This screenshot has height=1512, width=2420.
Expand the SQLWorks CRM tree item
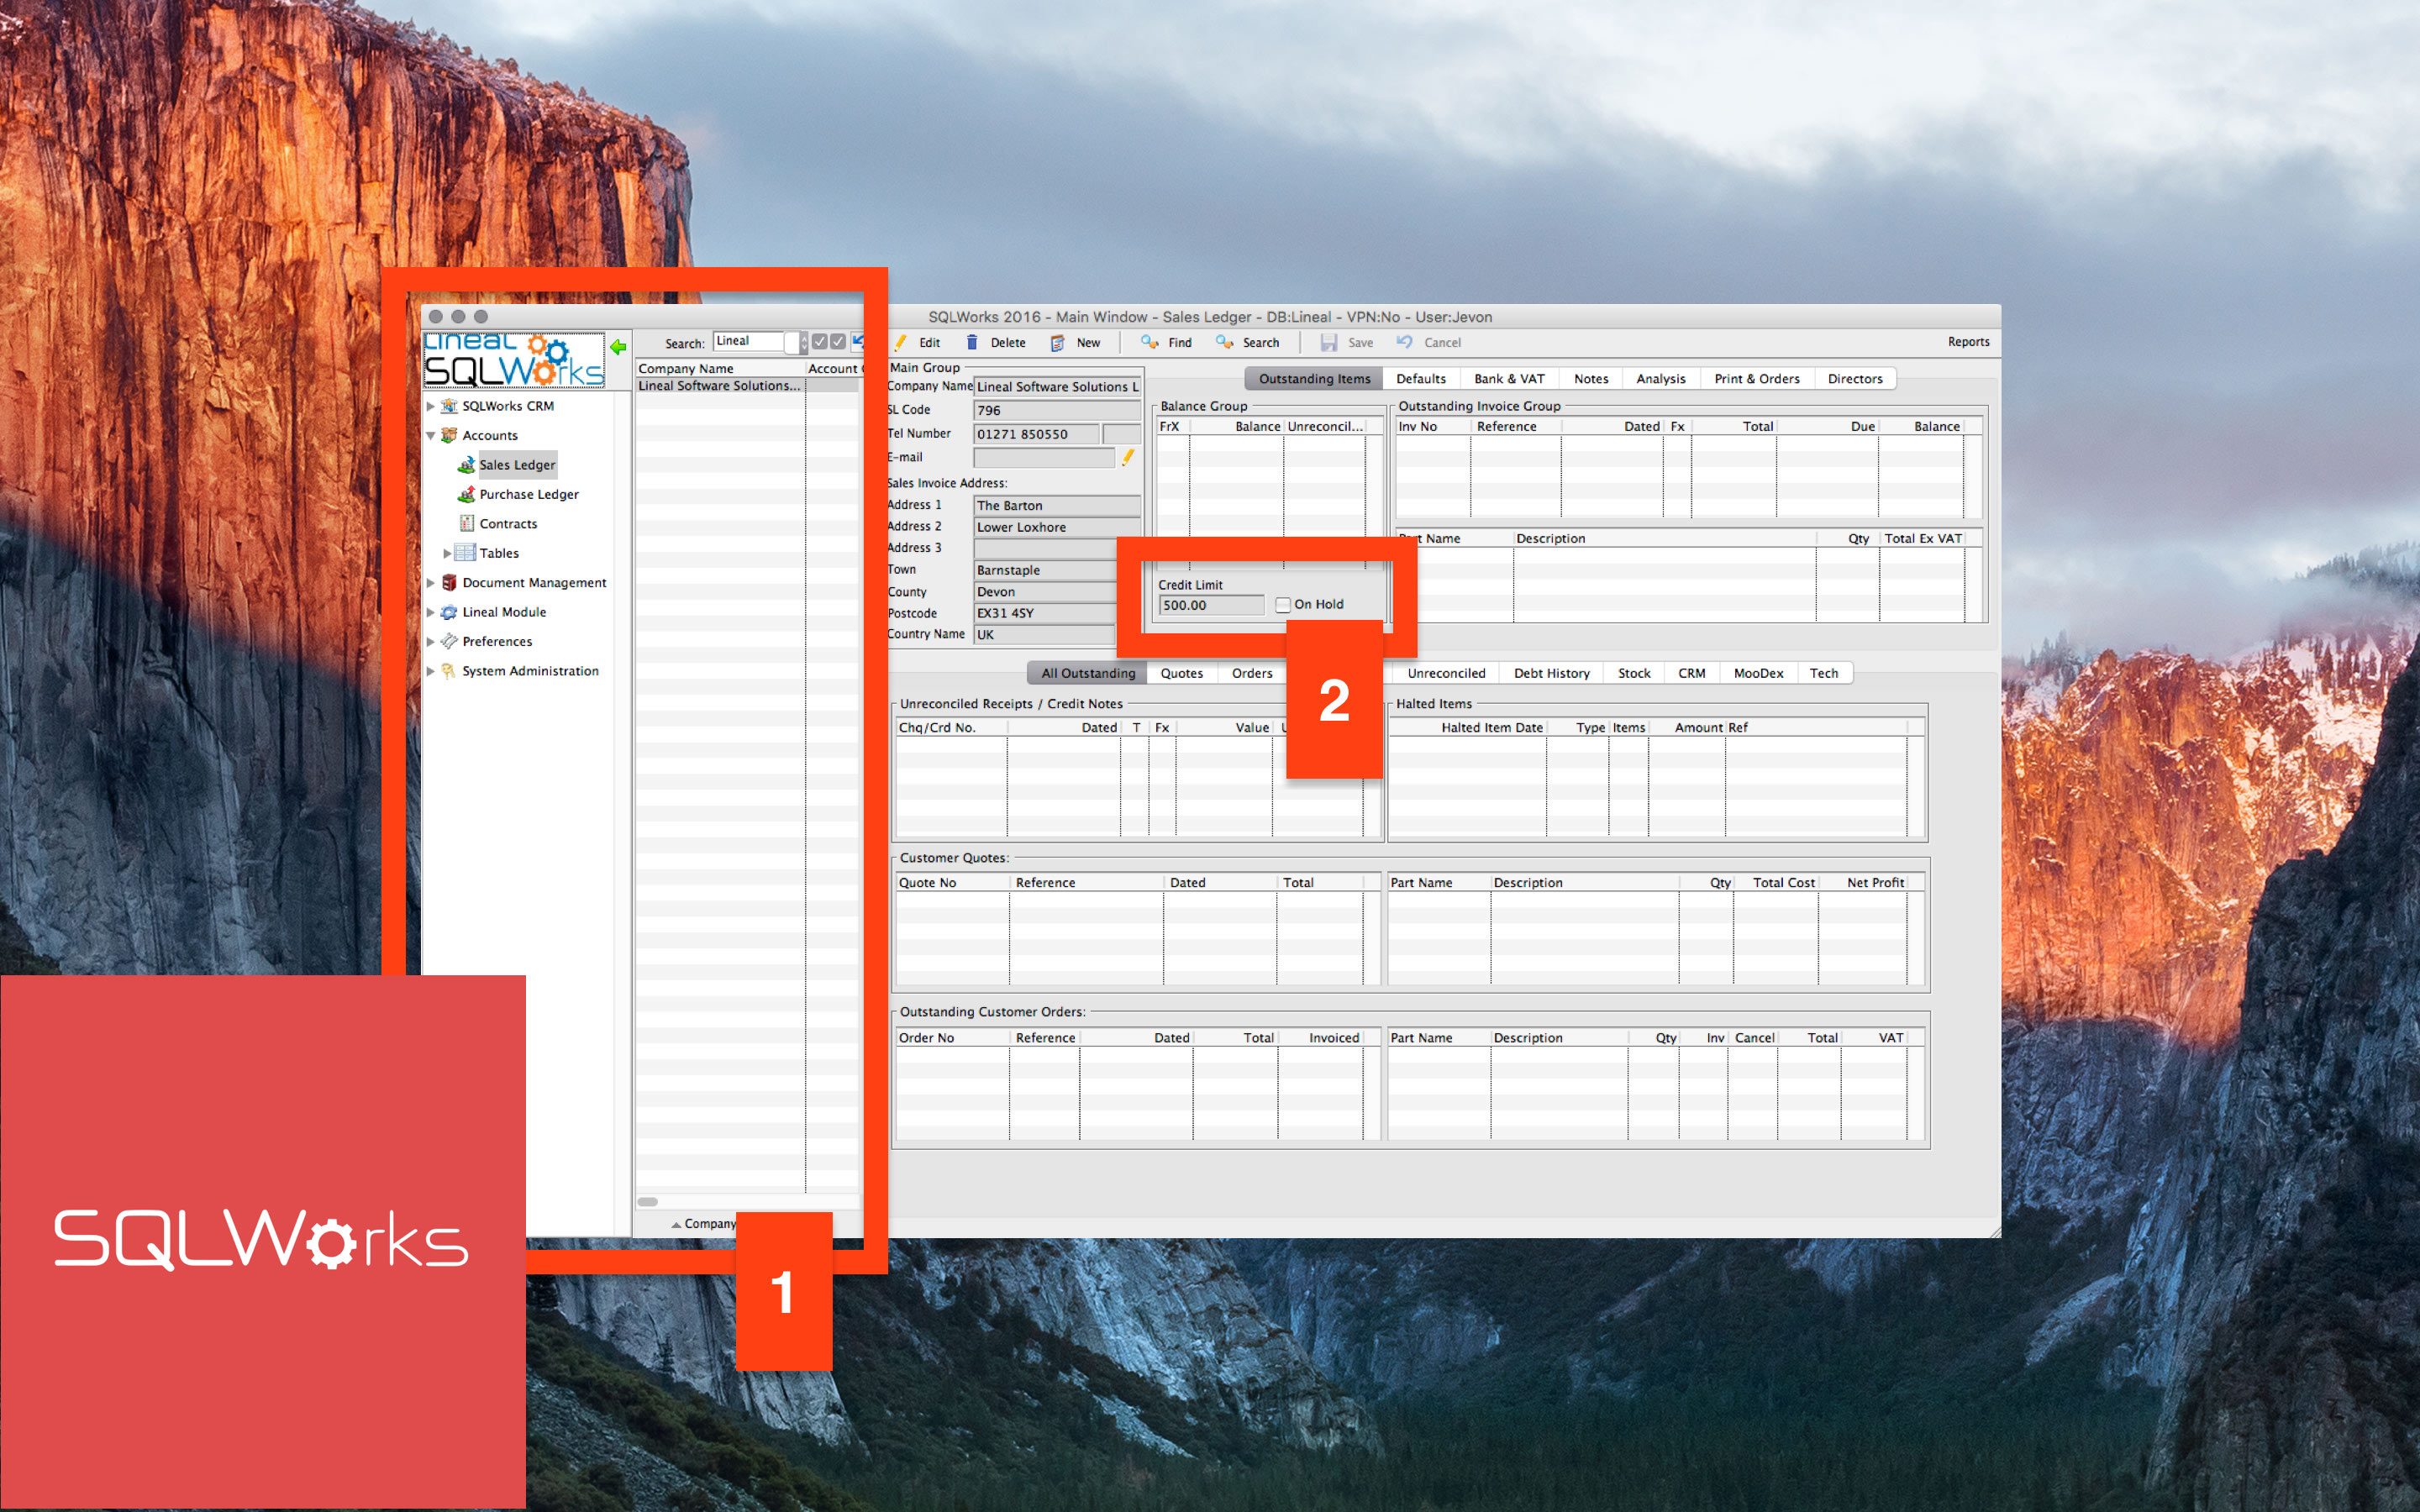pos(433,406)
